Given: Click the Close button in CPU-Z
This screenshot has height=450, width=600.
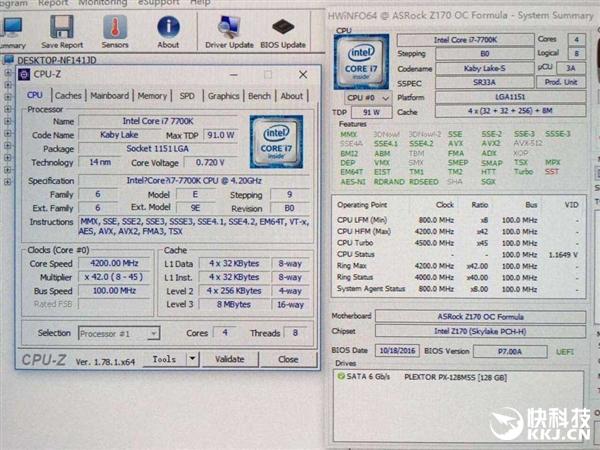Looking at the screenshot, I should pos(288,359).
